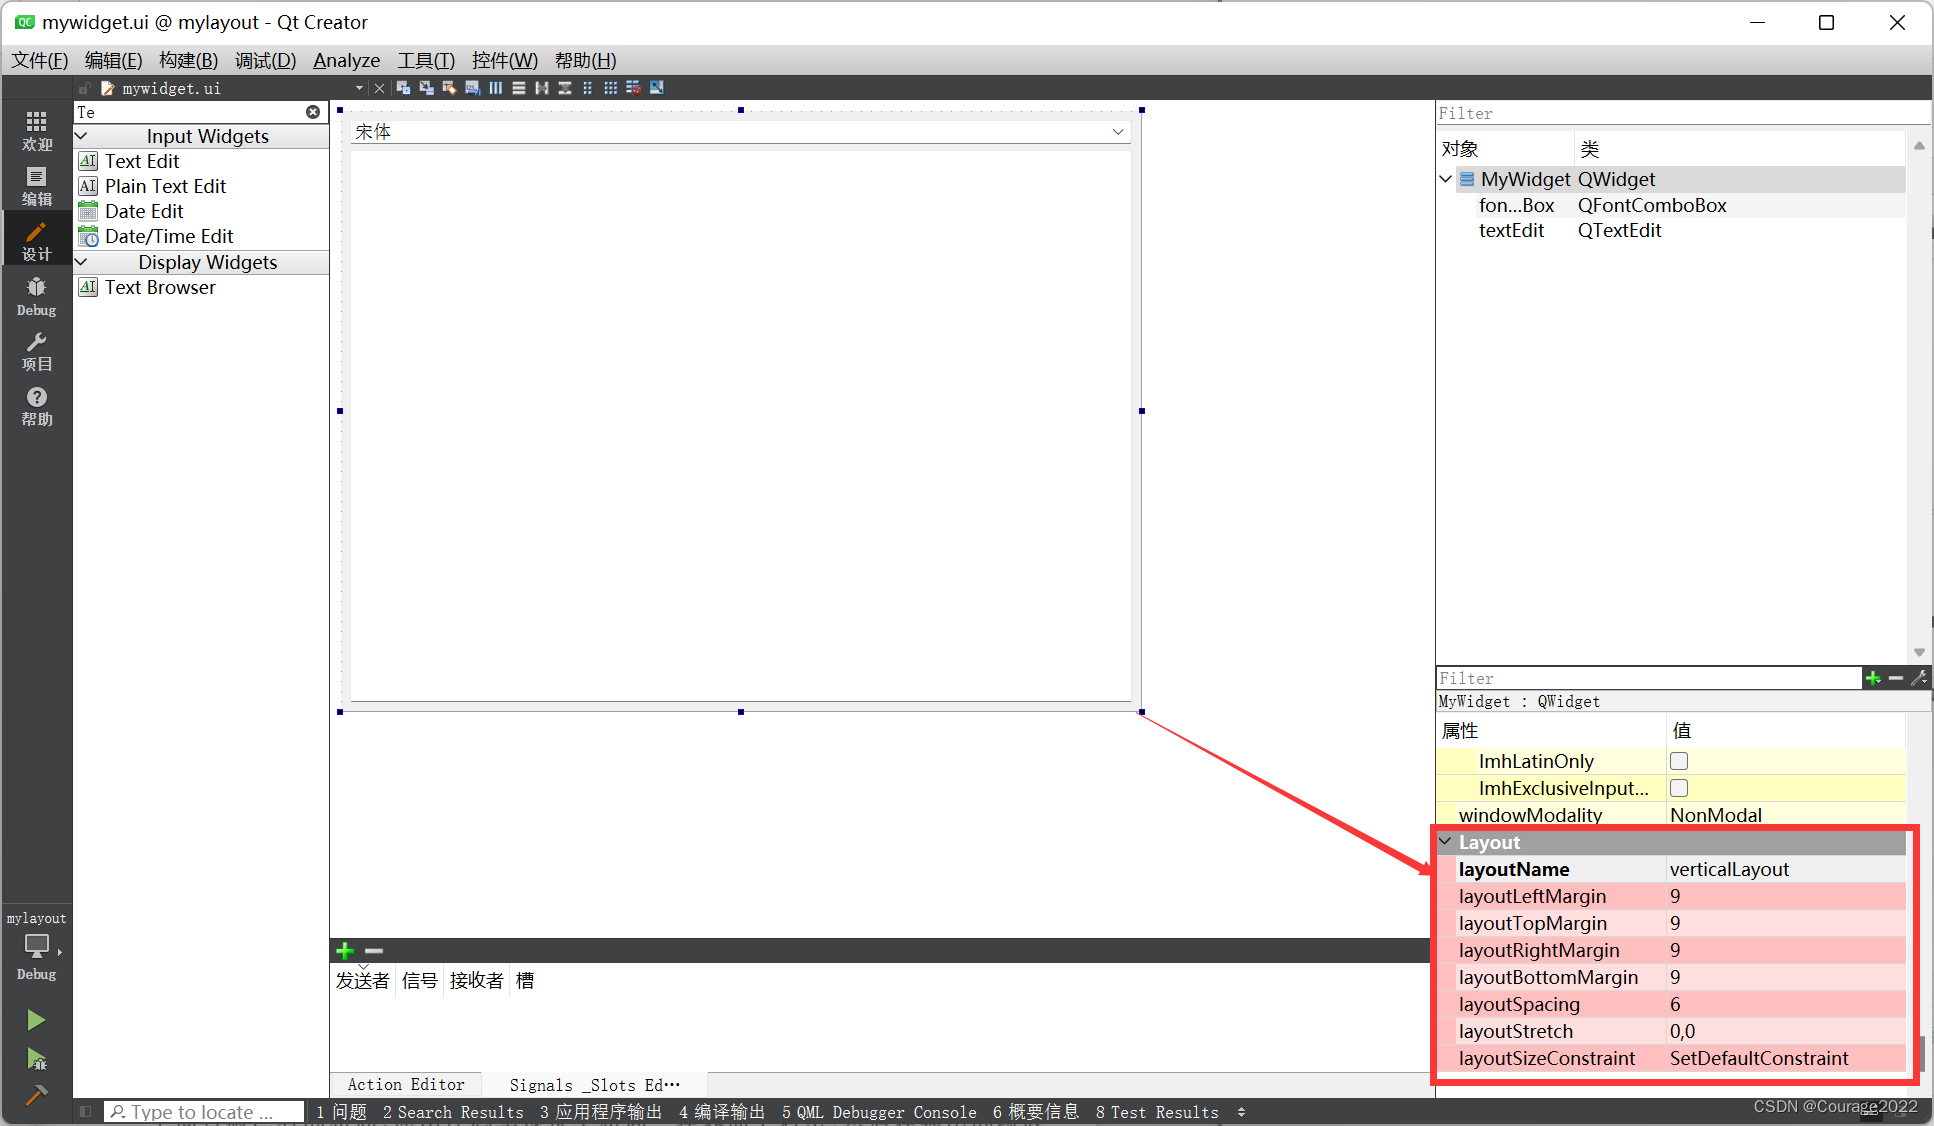Select Edit Tab Order tool
Viewport: 1934px width, 1126px height.
tap(472, 88)
